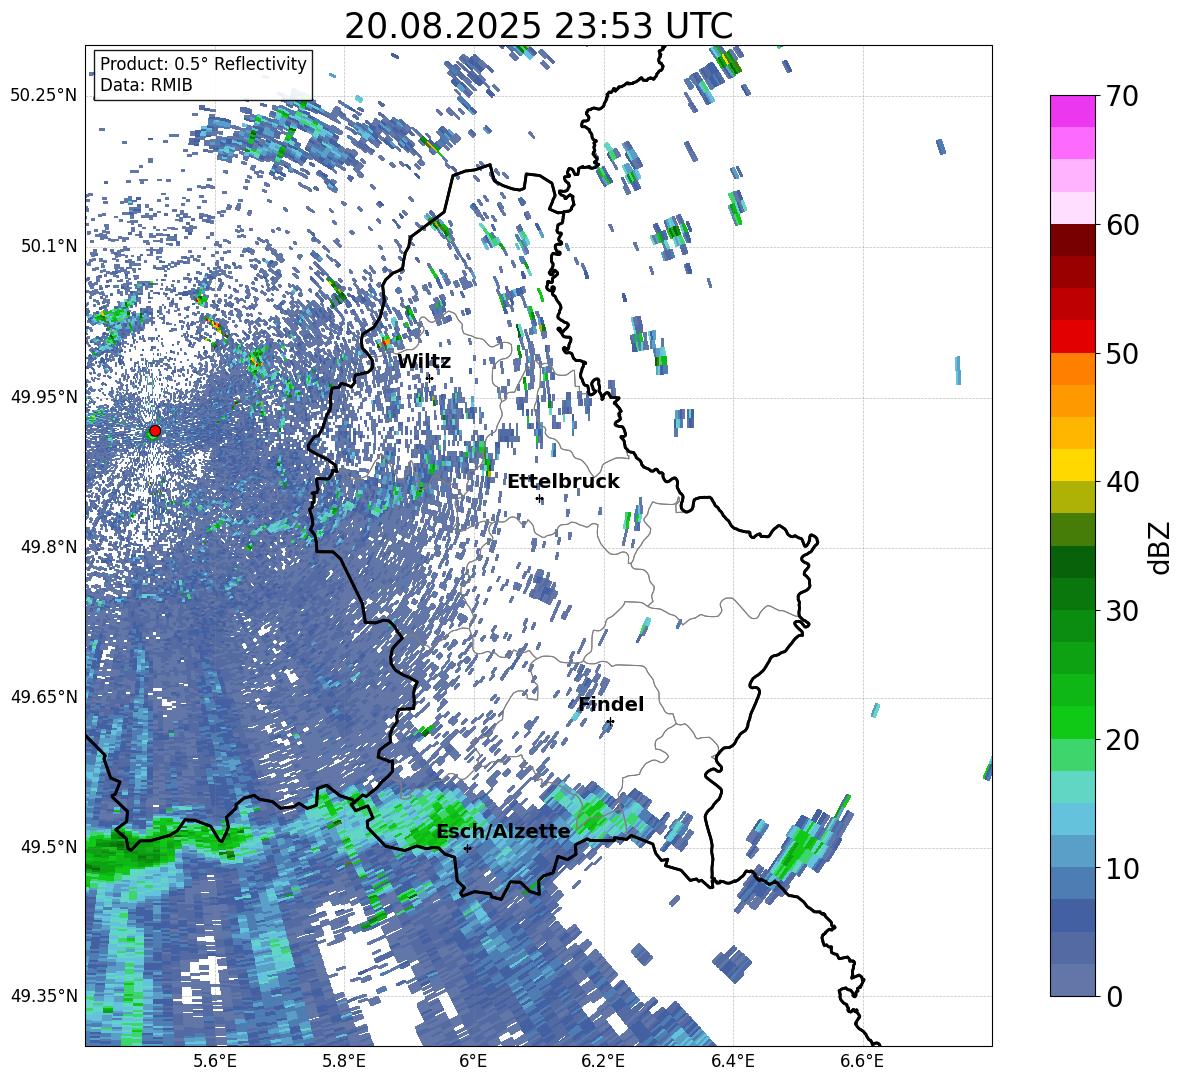Click the 60 colorbar tick label

[x=1123, y=225]
